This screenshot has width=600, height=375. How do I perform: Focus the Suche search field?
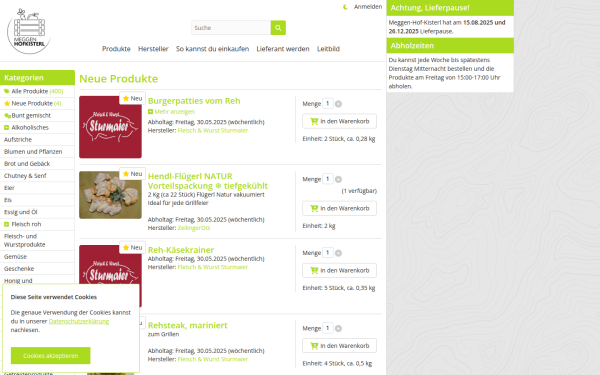tap(231, 28)
